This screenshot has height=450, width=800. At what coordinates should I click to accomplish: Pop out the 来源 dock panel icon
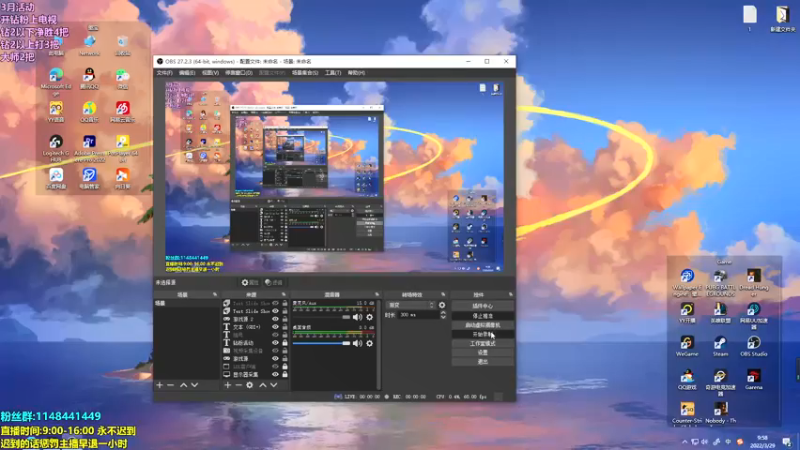284,294
